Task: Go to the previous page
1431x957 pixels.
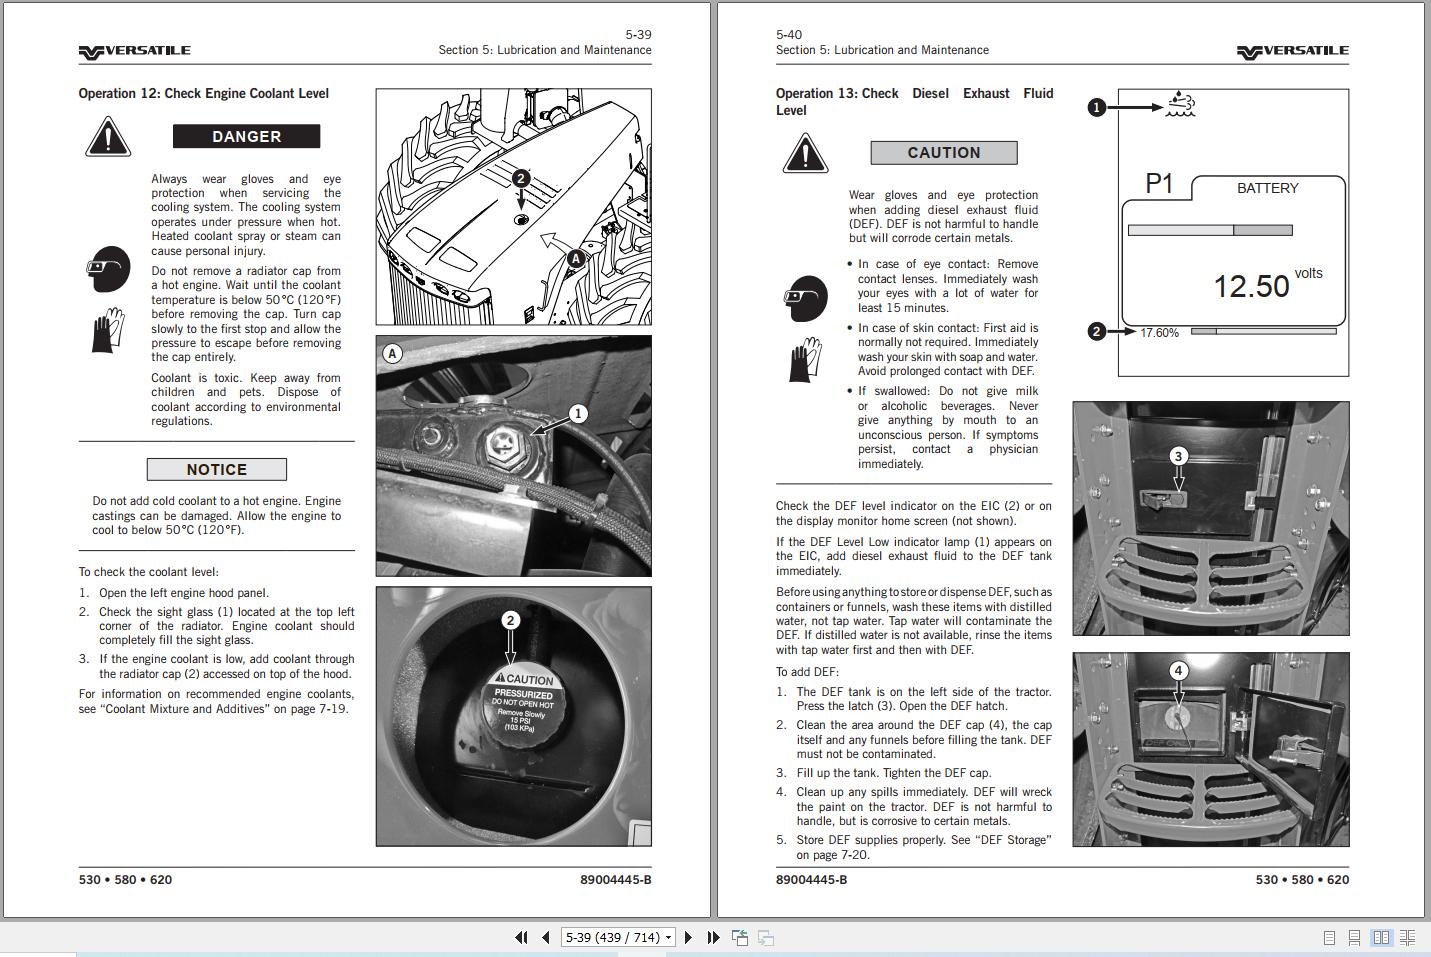Action: pyautogui.click(x=545, y=937)
